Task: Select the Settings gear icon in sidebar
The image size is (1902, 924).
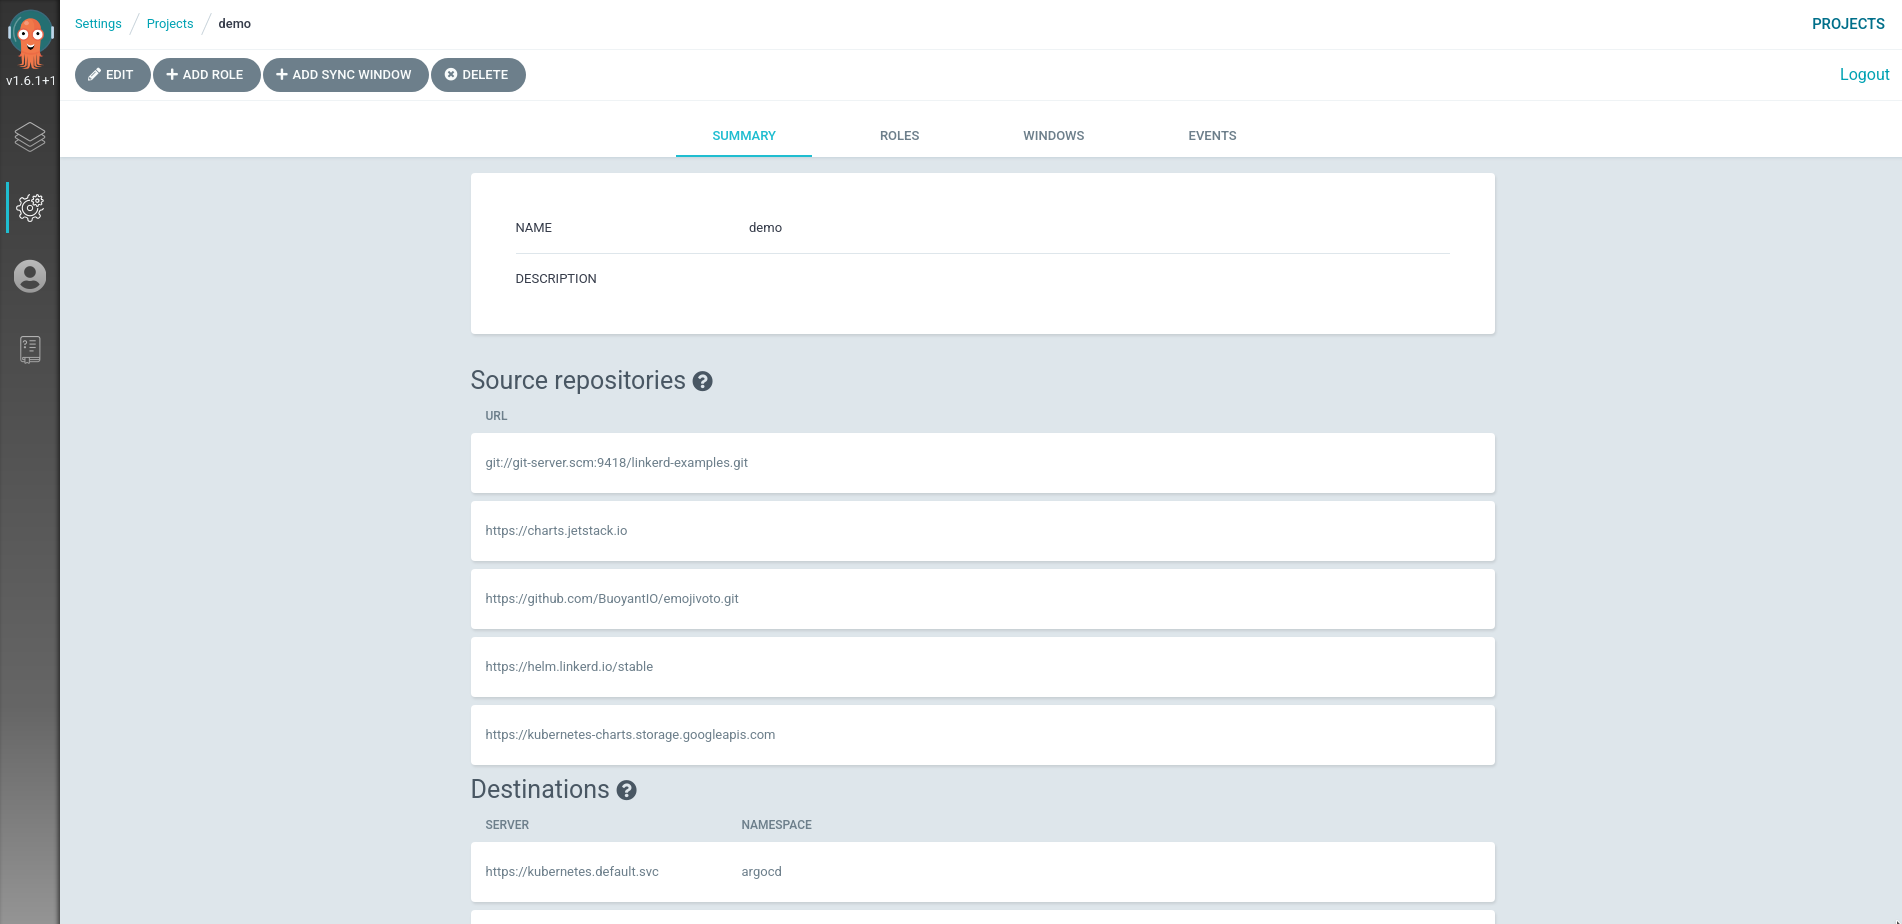Action: point(30,208)
